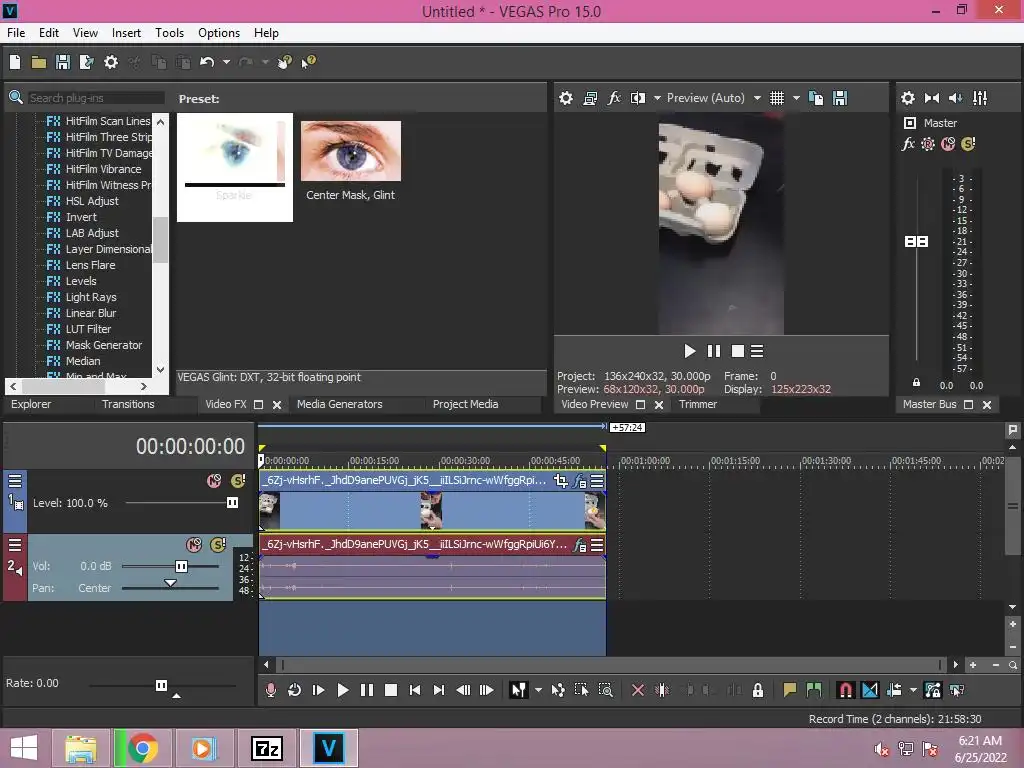Mute audio track 2

[x=194, y=545]
